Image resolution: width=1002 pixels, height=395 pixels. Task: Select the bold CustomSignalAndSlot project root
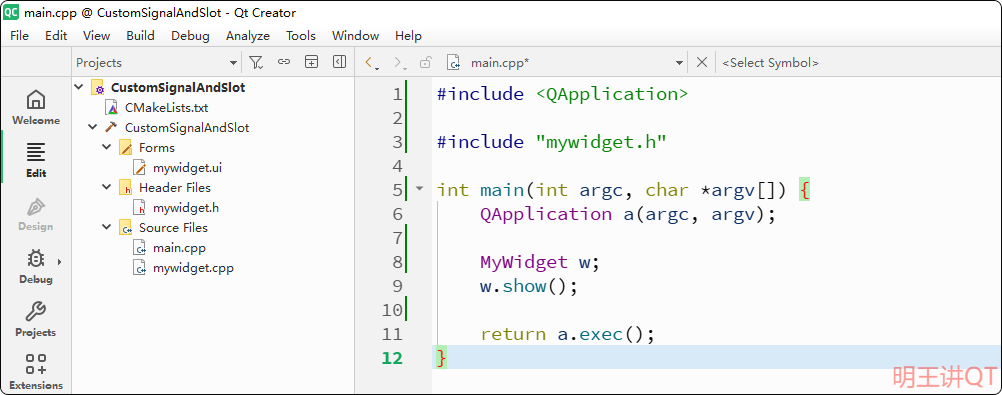coord(178,88)
